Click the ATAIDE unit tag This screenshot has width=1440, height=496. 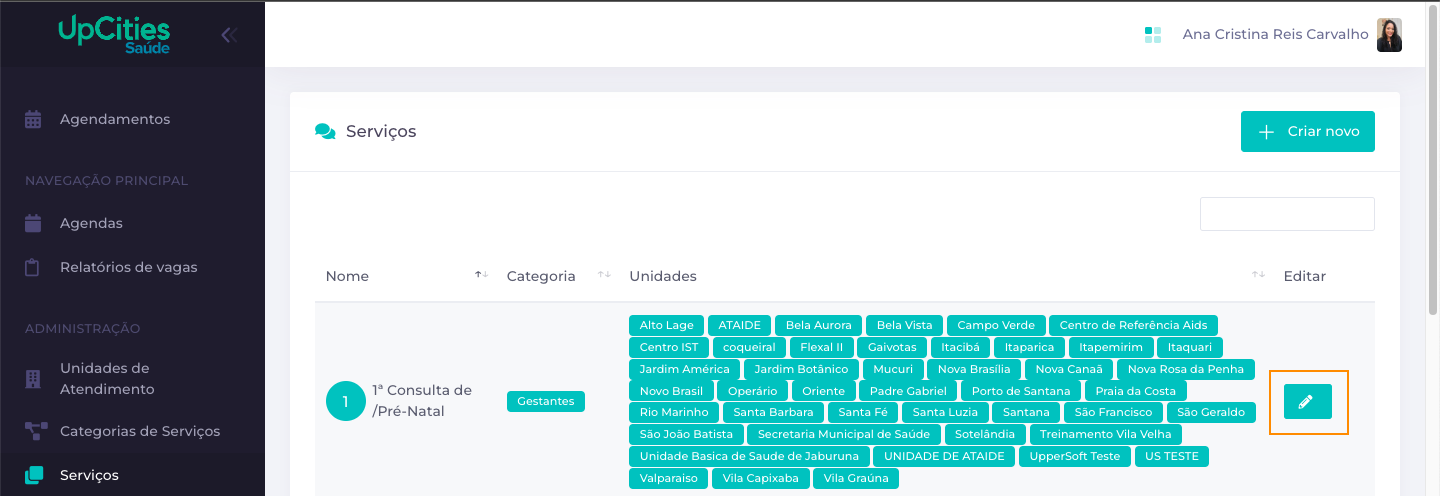click(x=739, y=325)
